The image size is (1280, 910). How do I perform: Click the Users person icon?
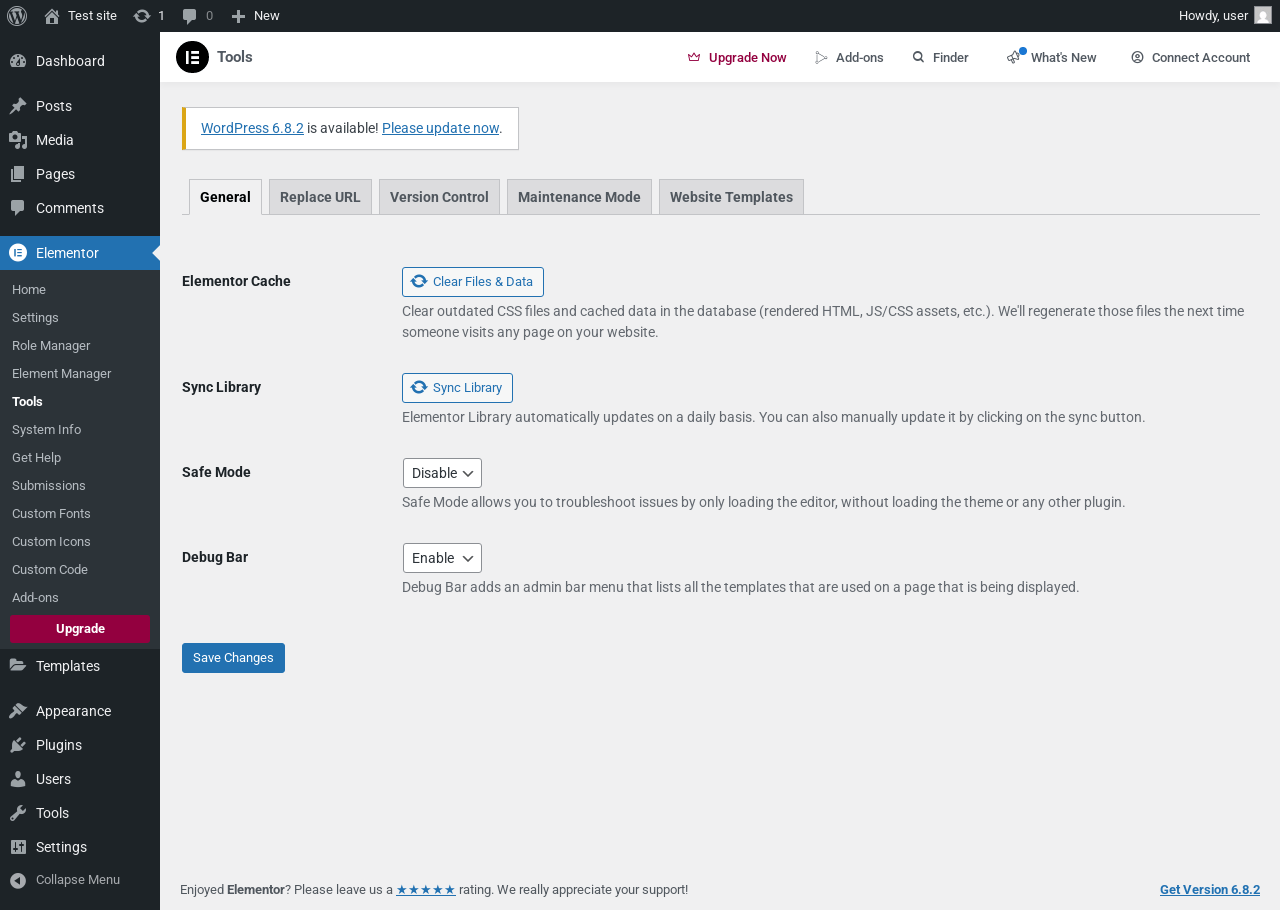click(18, 779)
